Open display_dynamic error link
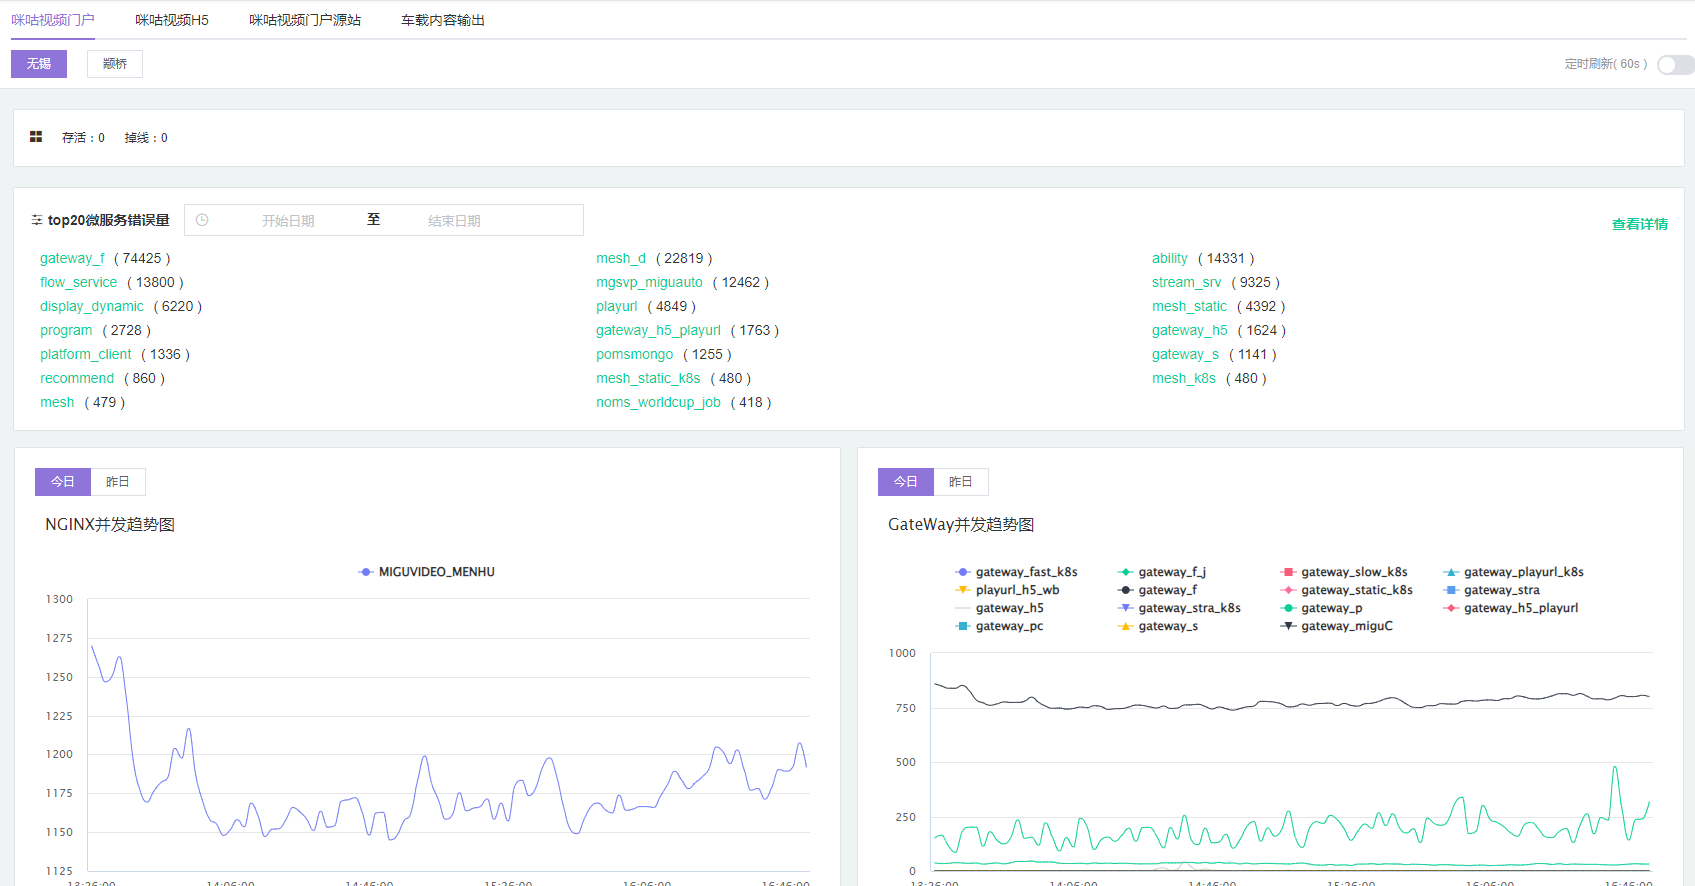The image size is (1695, 886). tap(92, 306)
